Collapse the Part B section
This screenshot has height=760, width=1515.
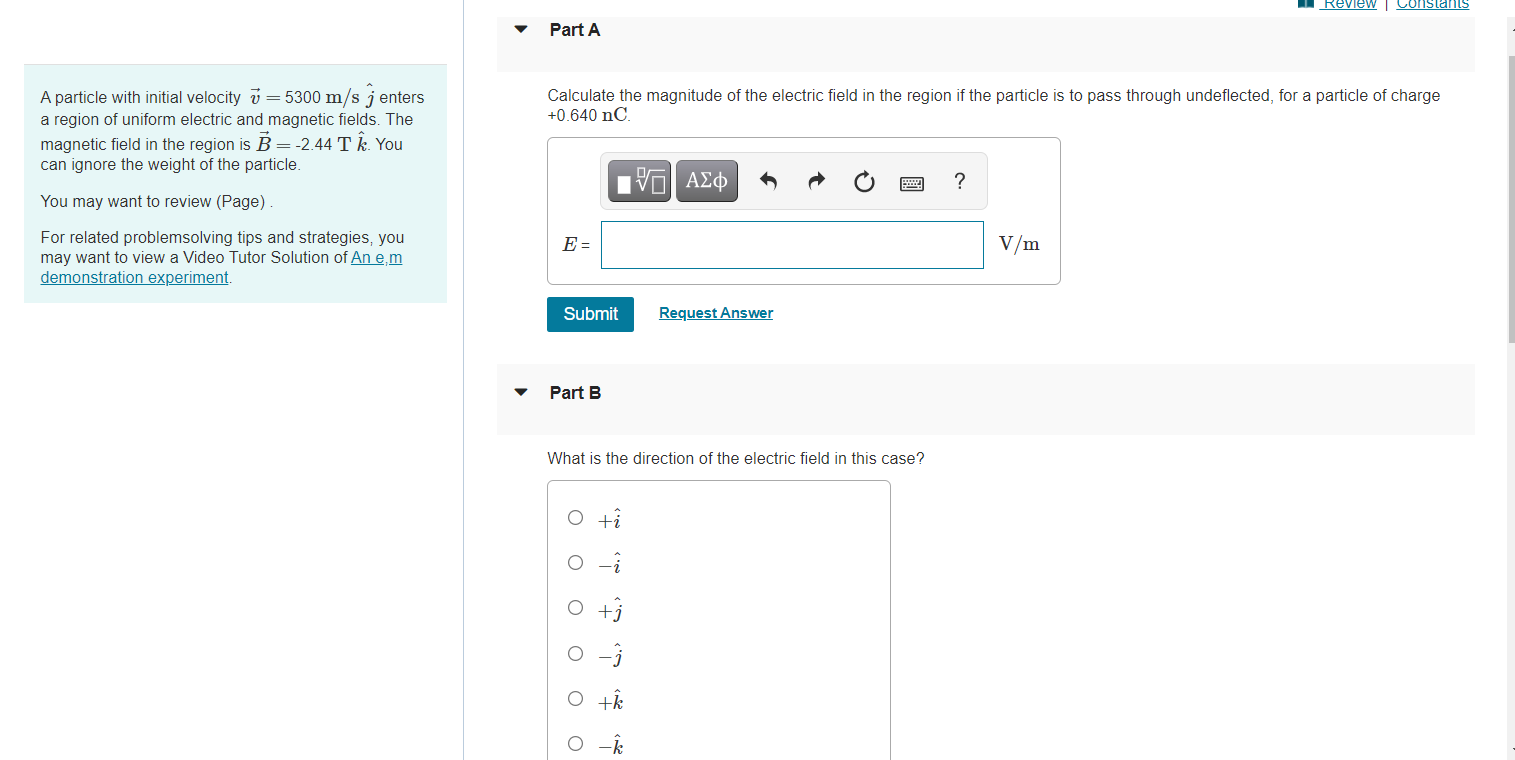[x=520, y=392]
